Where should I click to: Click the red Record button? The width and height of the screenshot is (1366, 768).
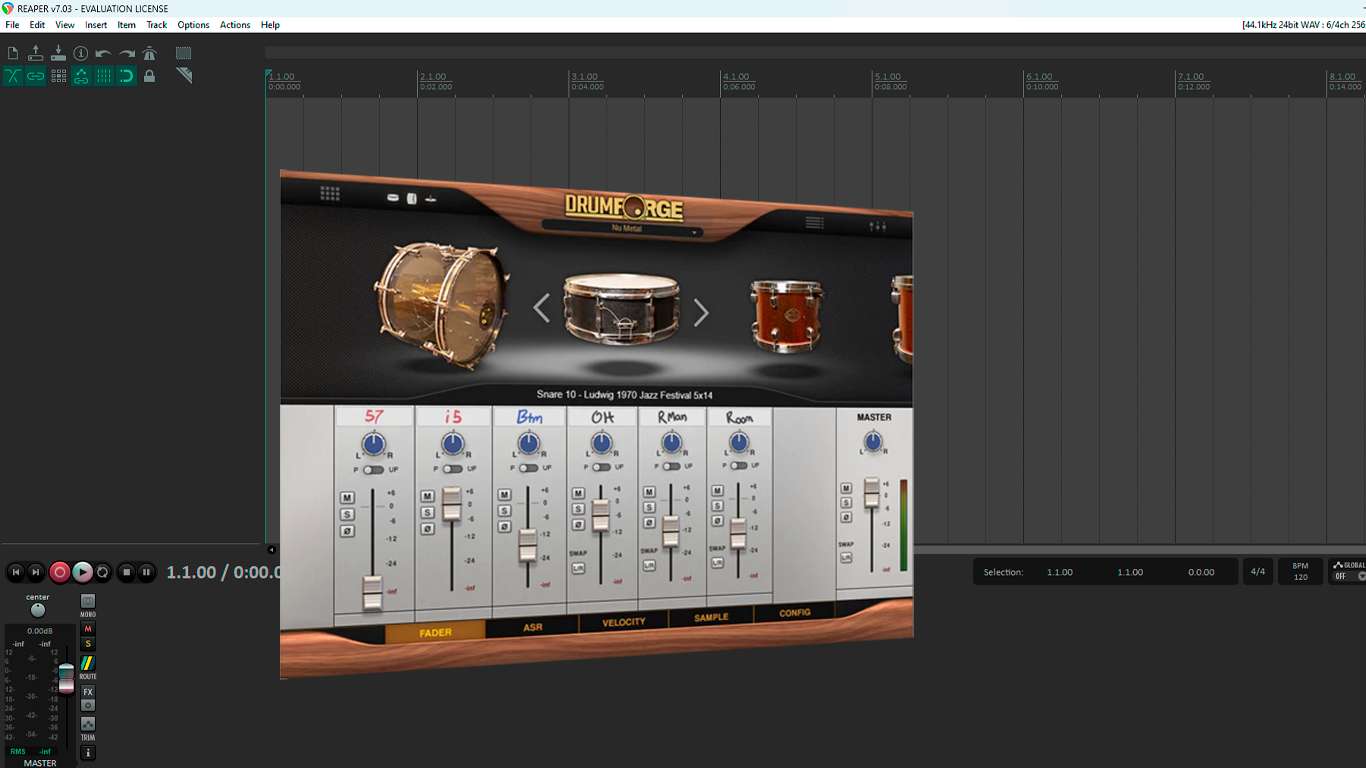pyautogui.click(x=60, y=572)
